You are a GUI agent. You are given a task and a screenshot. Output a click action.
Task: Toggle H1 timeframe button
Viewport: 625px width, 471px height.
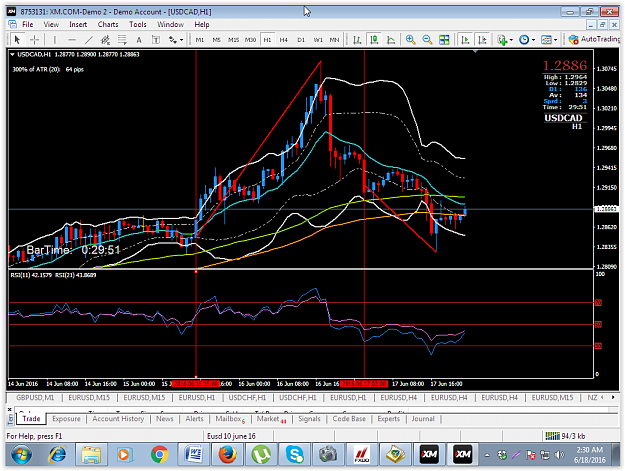267,39
